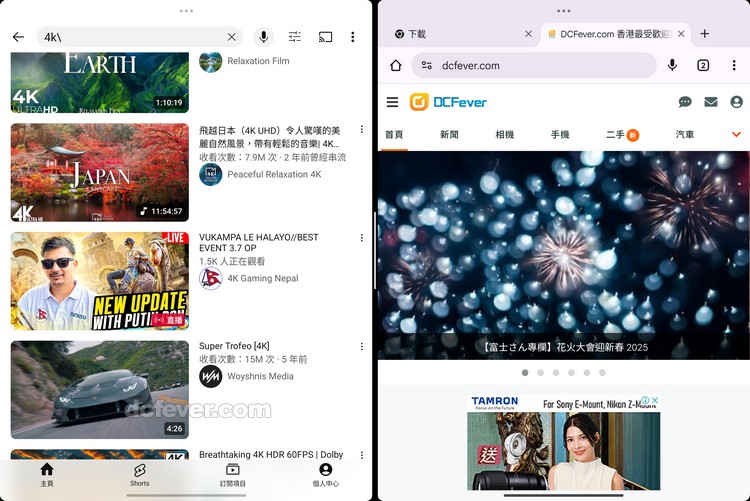750x501 pixels.
Task: Open the VUKAMPA LE HALAYO//BEST EVENT title
Action: click(x=259, y=243)
